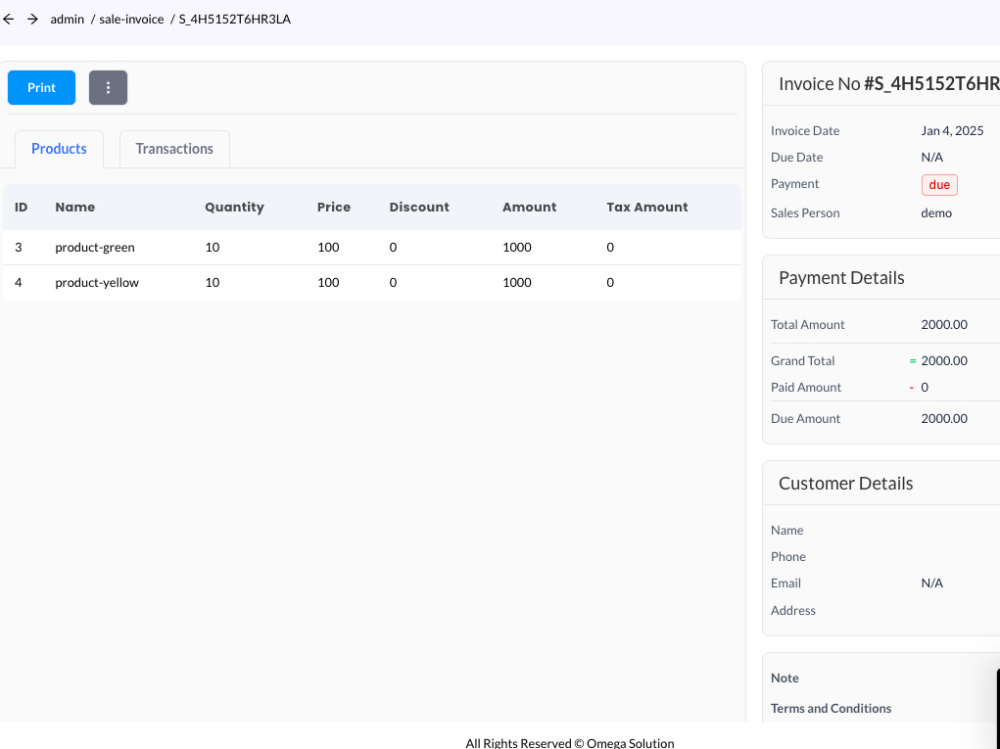Click price 100 in product-yellow row
Screen dimensions: 1000x749
(x=328, y=282)
